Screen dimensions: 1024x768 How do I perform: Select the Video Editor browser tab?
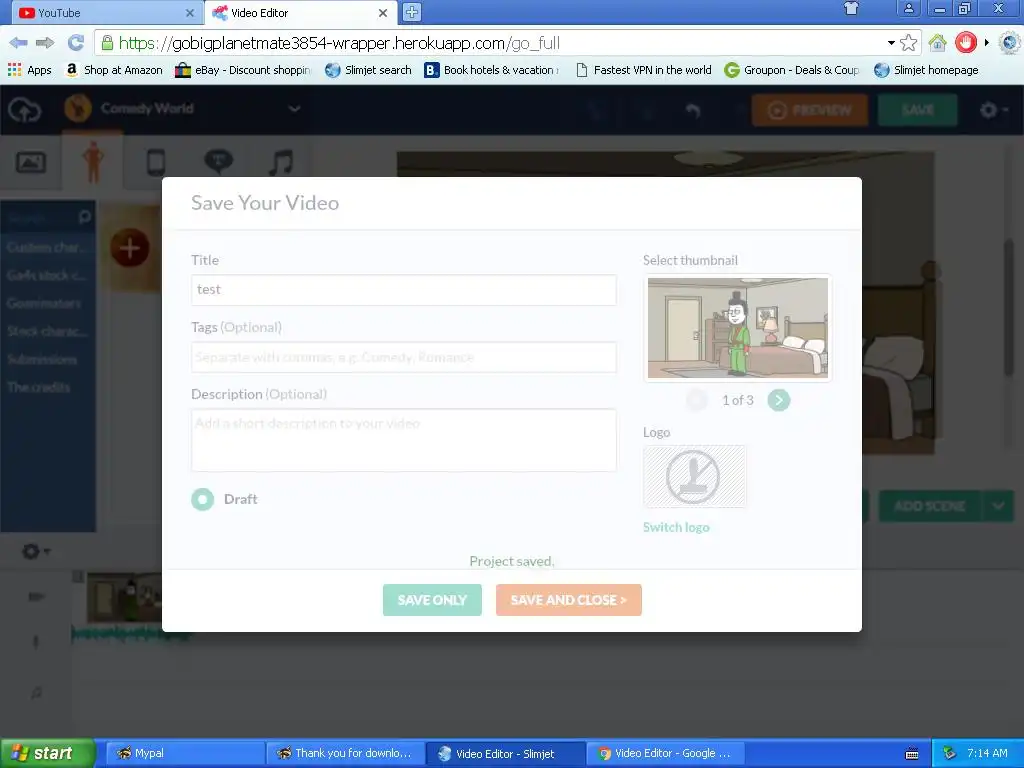[299, 12]
